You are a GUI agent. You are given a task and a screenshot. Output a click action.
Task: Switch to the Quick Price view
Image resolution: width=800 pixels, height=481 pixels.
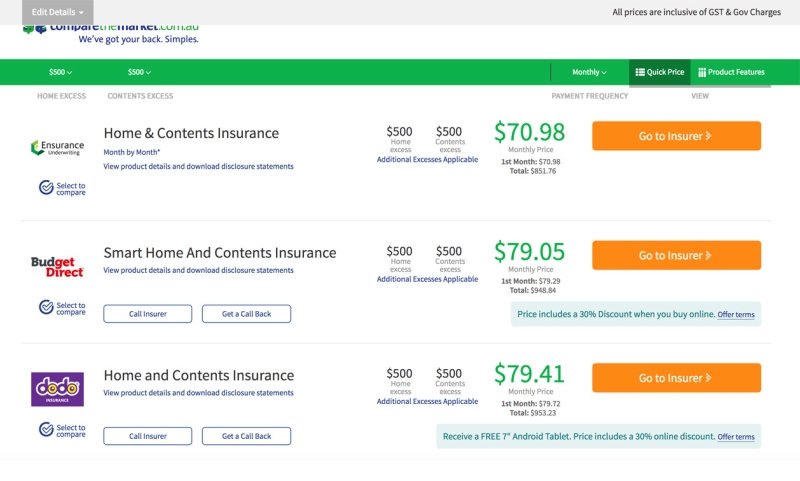pos(660,72)
